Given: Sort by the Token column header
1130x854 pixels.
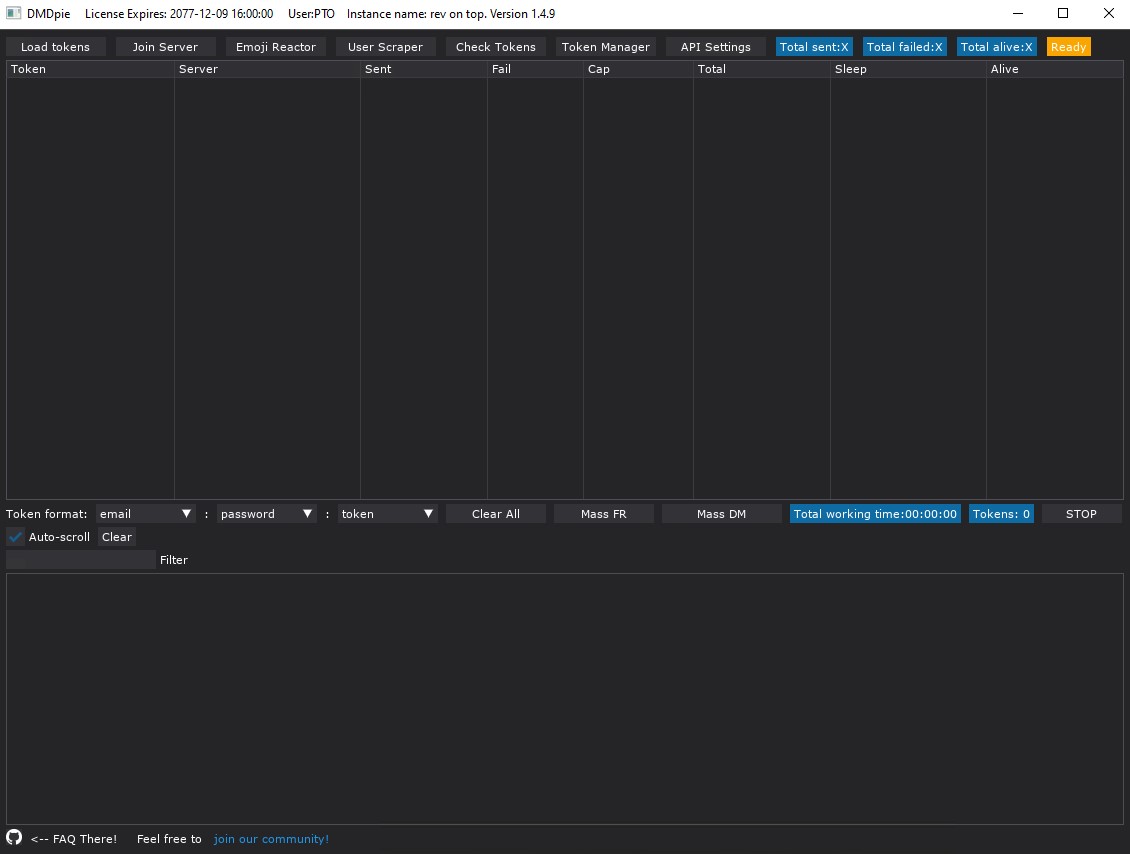Looking at the screenshot, I should pyautogui.click(x=90, y=69).
